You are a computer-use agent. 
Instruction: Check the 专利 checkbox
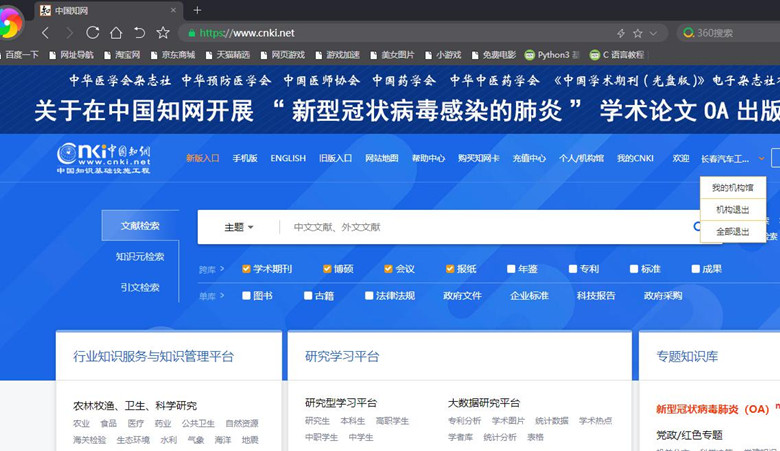click(573, 269)
